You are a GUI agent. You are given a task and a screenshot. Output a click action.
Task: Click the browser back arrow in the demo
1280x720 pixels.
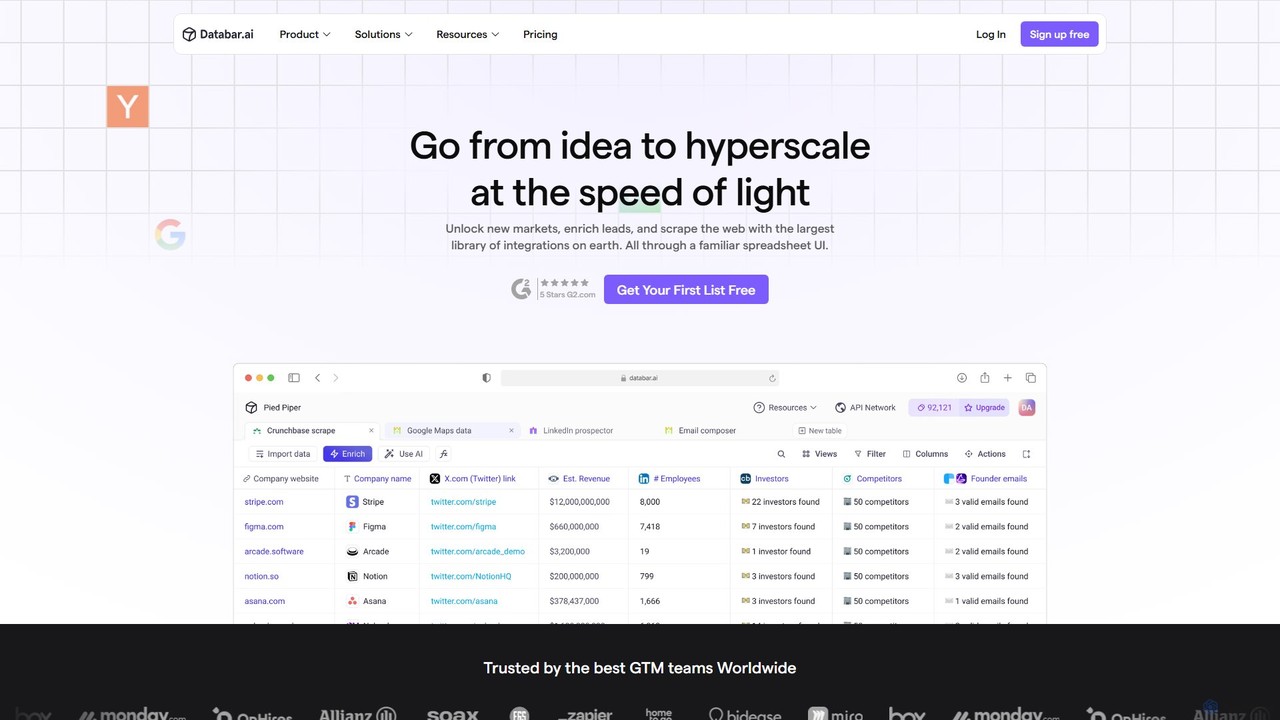318,378
